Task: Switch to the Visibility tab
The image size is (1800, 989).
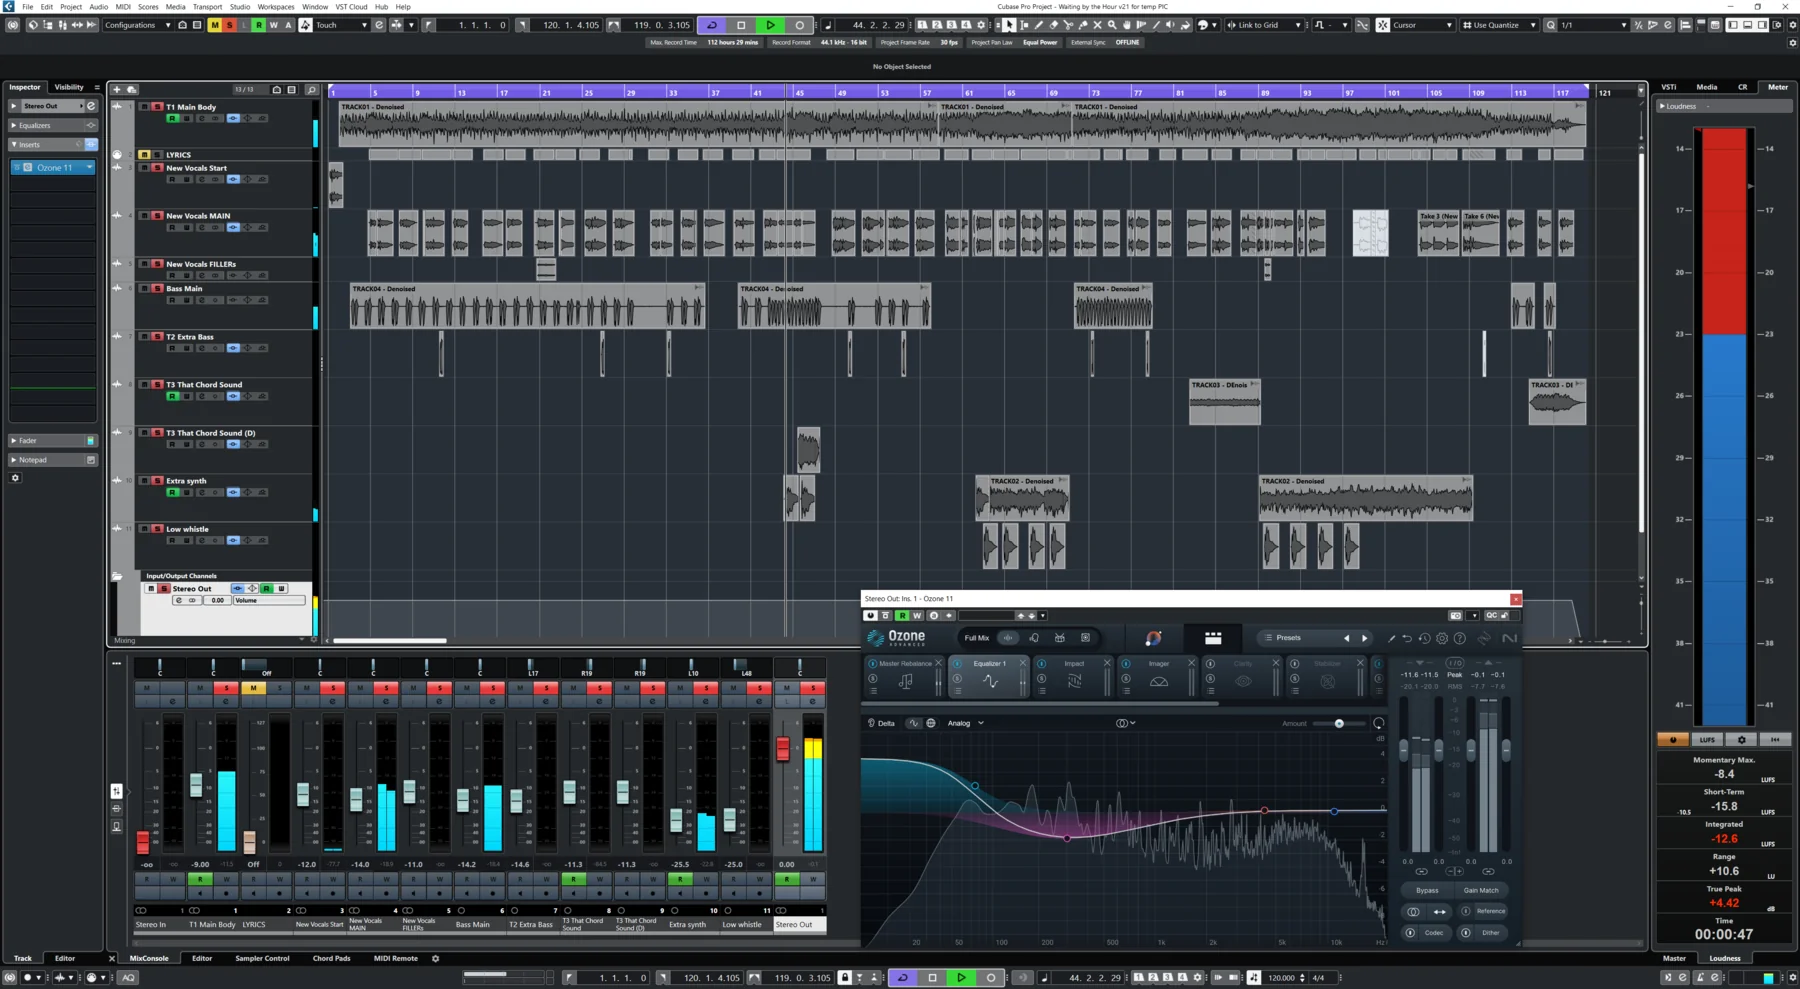Action: point(69,87)
